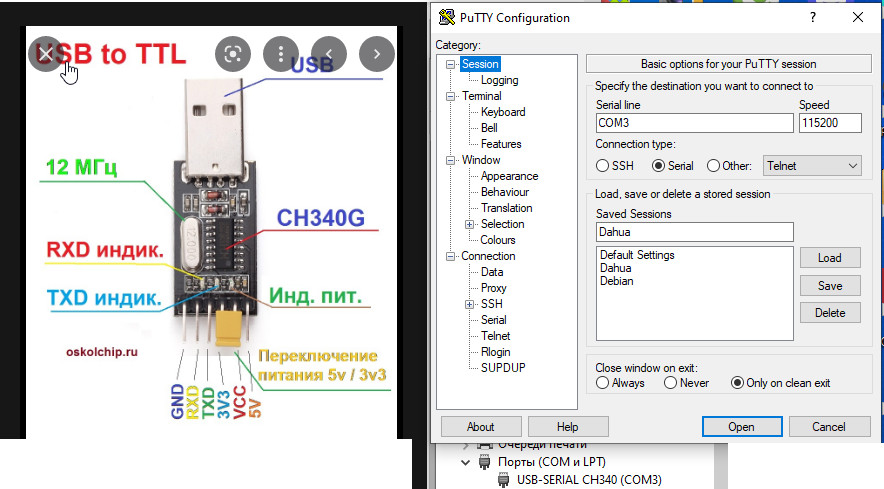Screen dimensions: 884x489
Task: Collapse the Порты (COM и LPT) device group
Action: coord(465,463)
